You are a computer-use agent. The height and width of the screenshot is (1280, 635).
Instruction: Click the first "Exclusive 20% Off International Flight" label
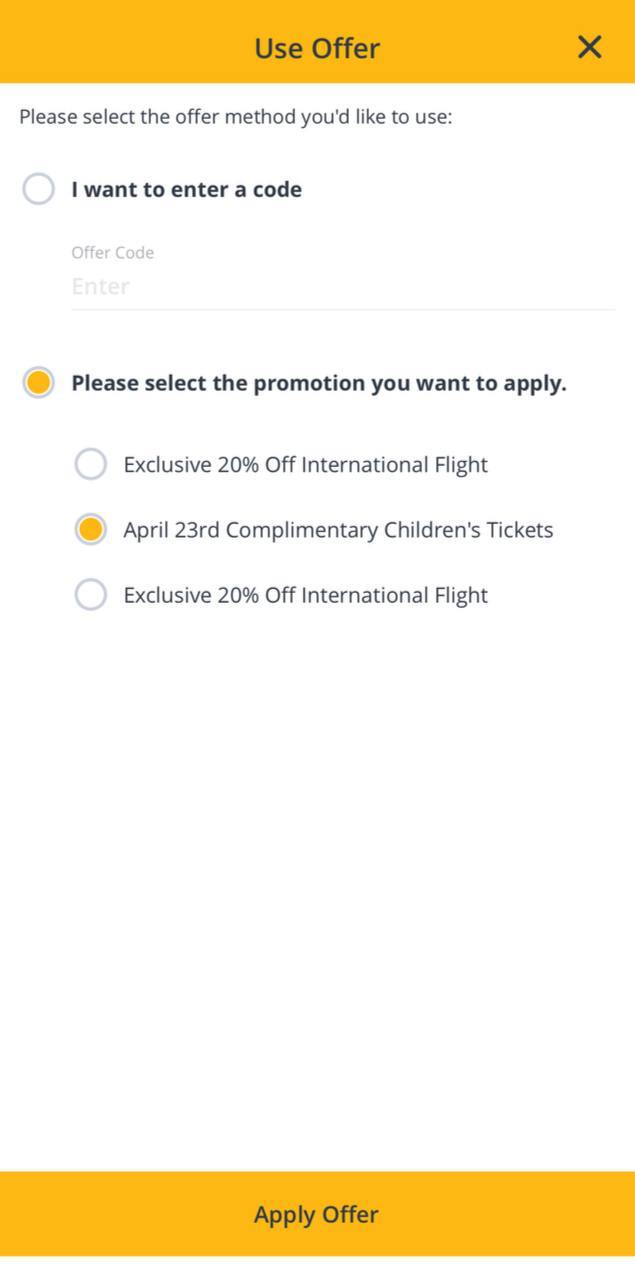click(x=305, y=464)
